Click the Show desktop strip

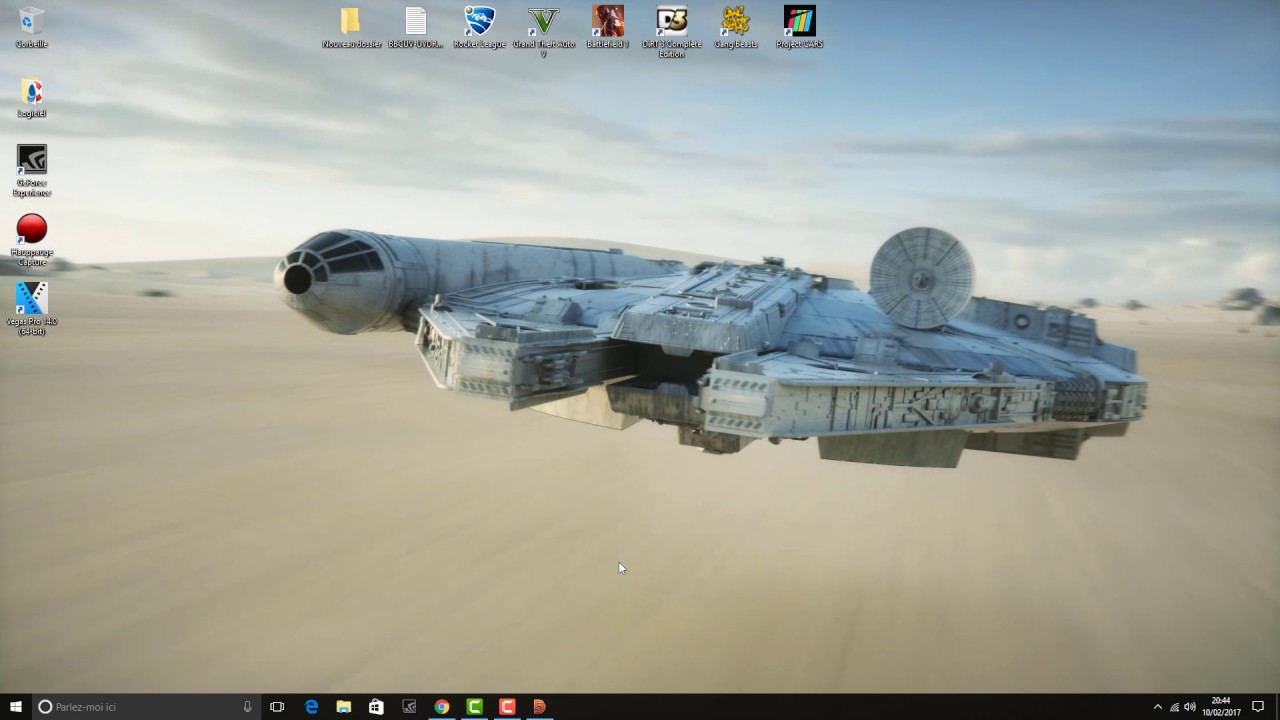(1277, 707)
